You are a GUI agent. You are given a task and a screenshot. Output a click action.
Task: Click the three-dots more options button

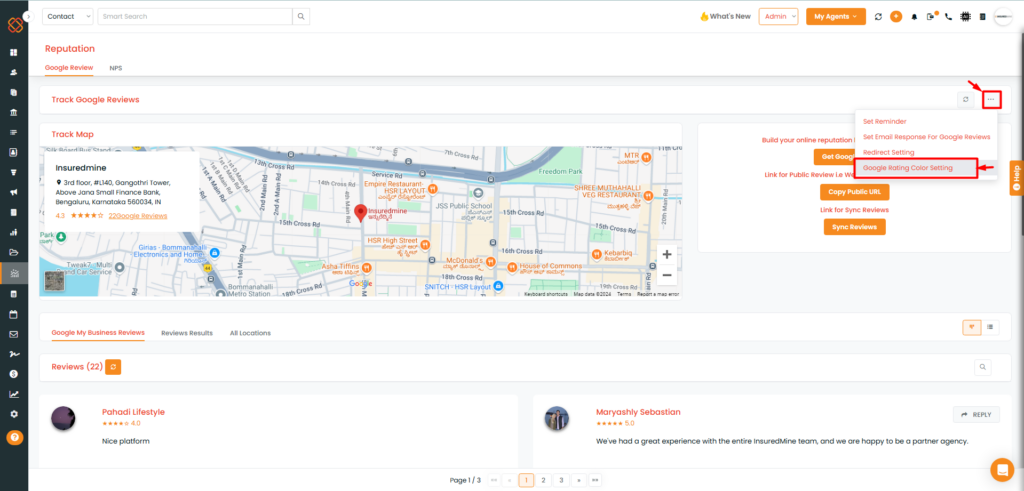pyautogui.click(x=991, y=100)
